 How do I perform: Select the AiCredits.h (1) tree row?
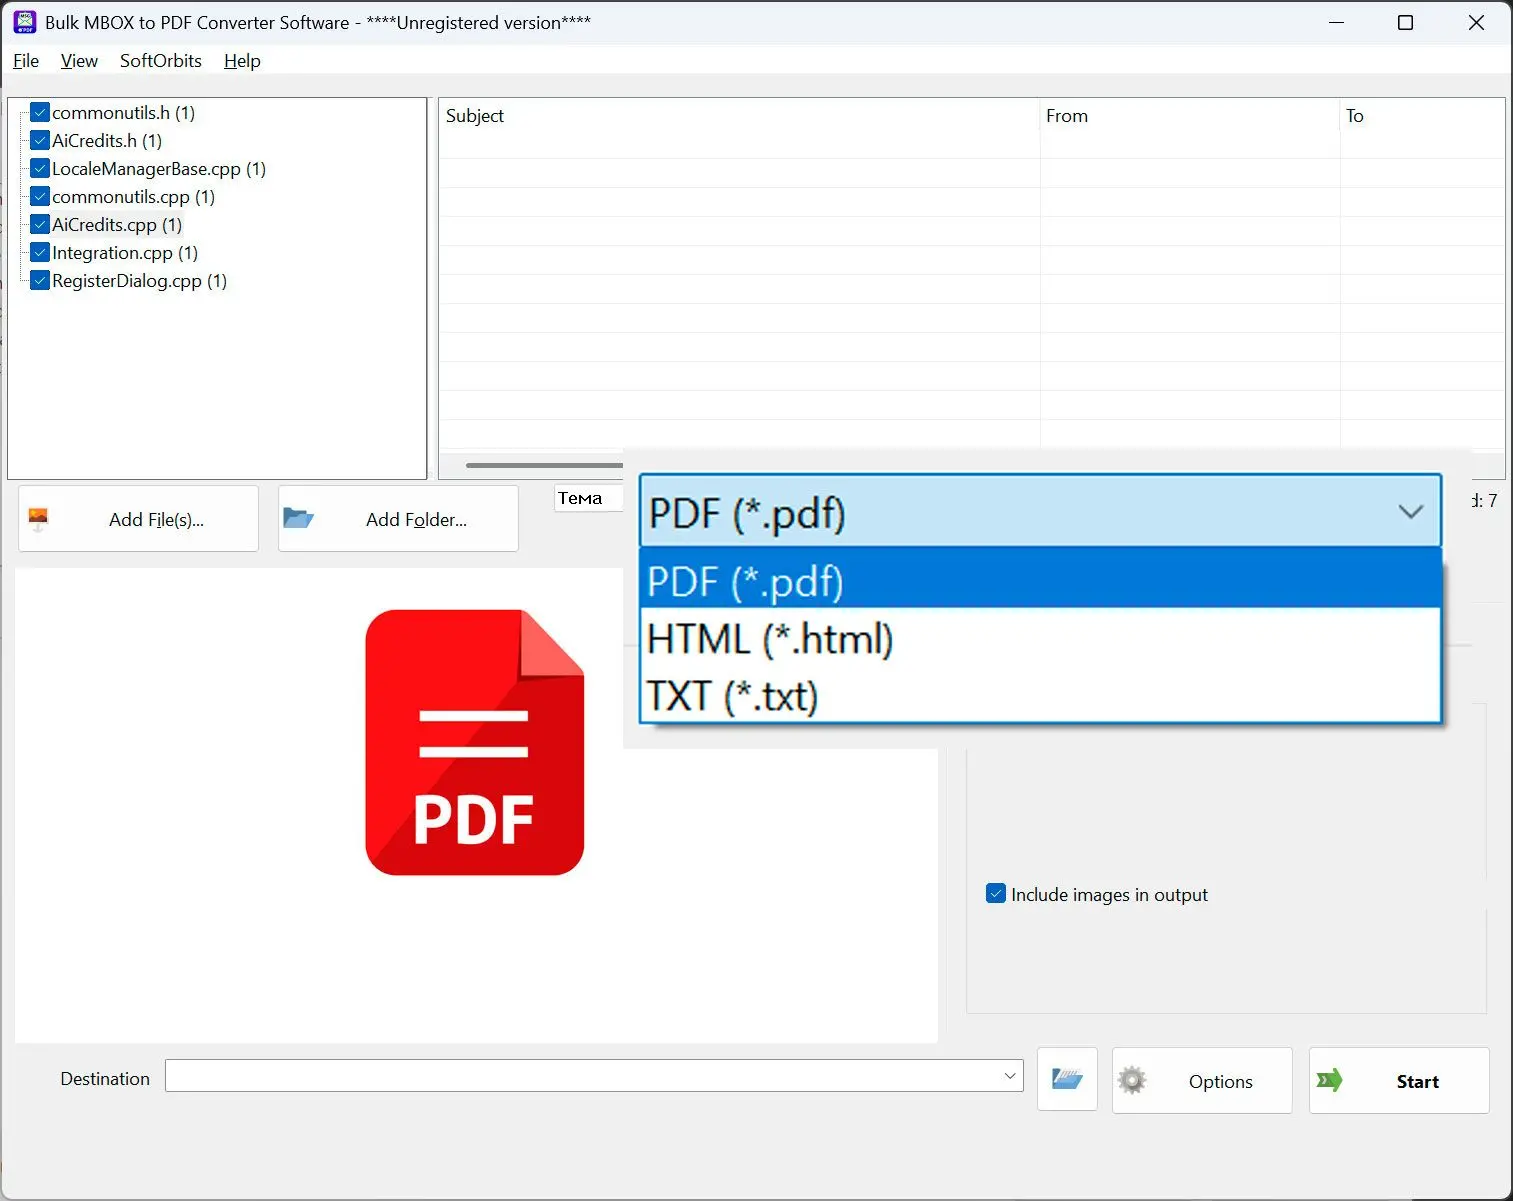coord(107,140)
